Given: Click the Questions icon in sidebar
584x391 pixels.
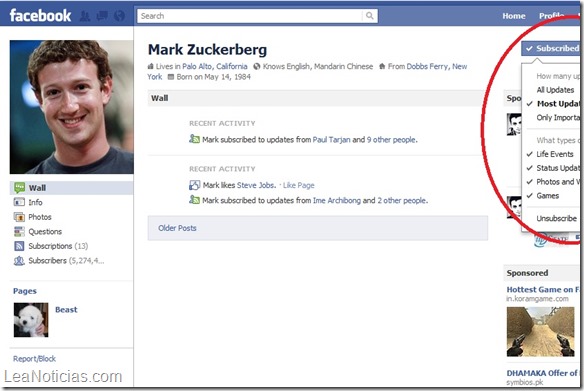Looking at the screenshot, I should pyautogui.click(x=19, y=231).
